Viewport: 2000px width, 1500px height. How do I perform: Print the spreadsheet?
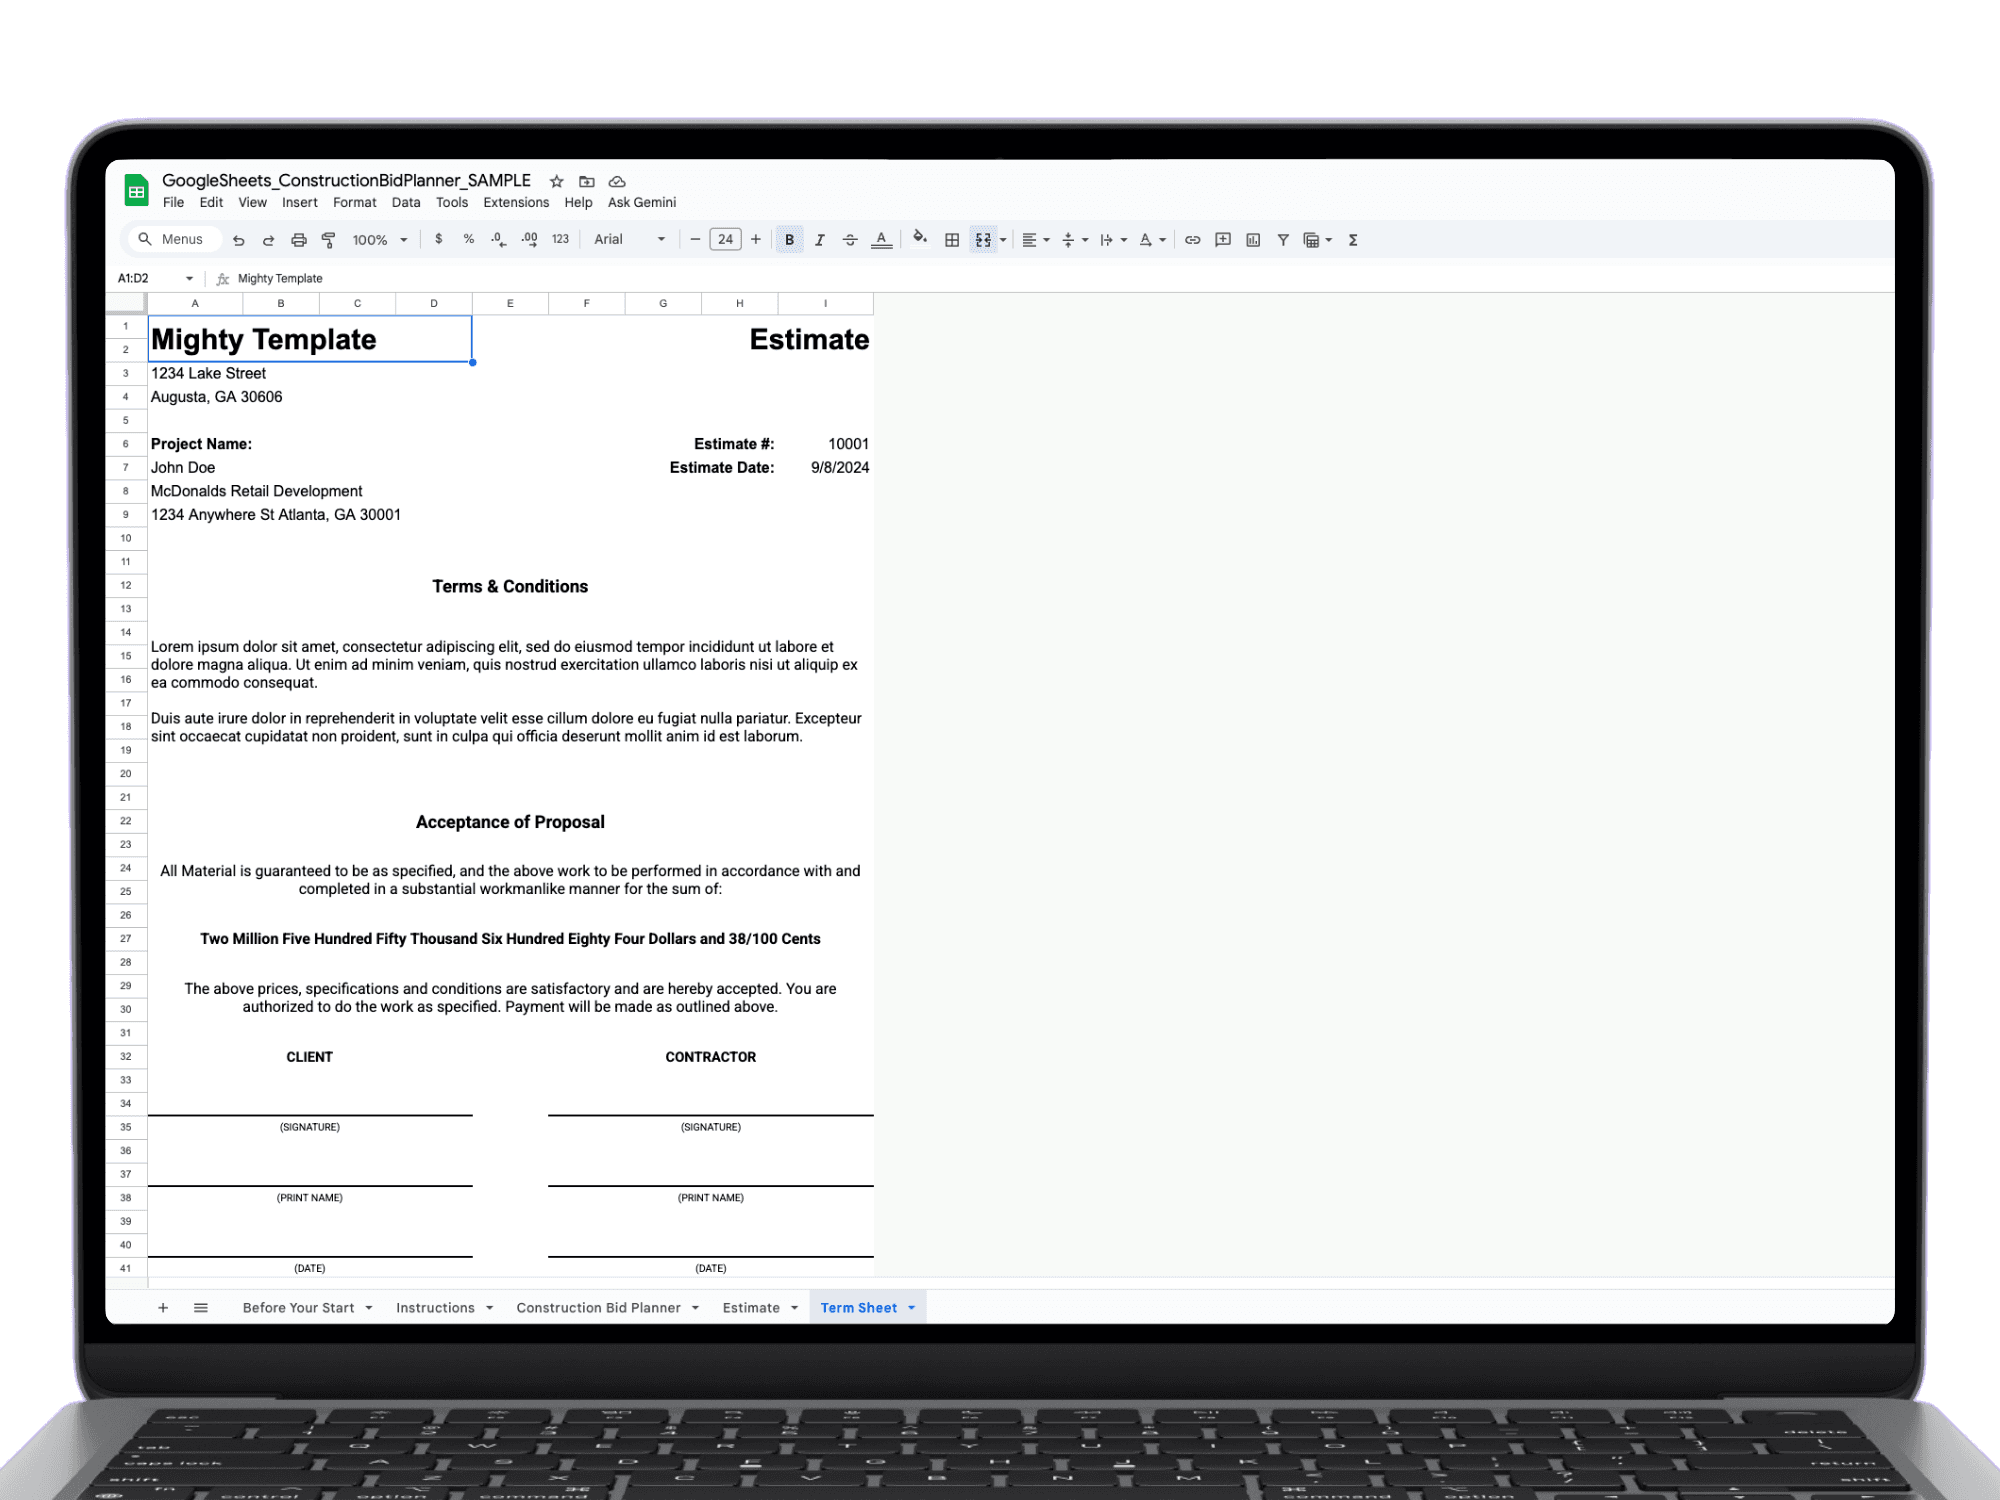click(298, 240)
